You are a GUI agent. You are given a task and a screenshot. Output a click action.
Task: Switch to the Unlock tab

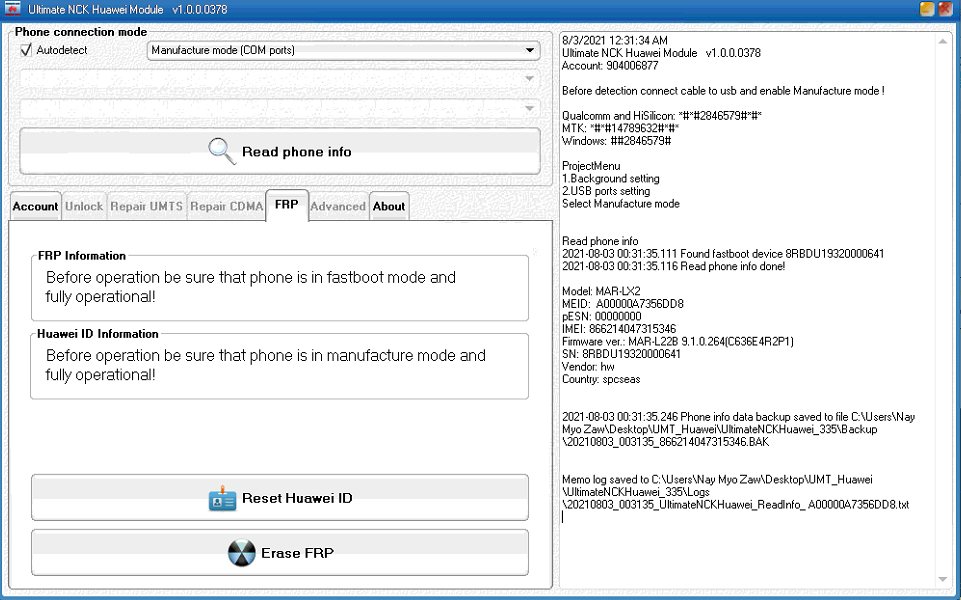(x=84, y=207)
